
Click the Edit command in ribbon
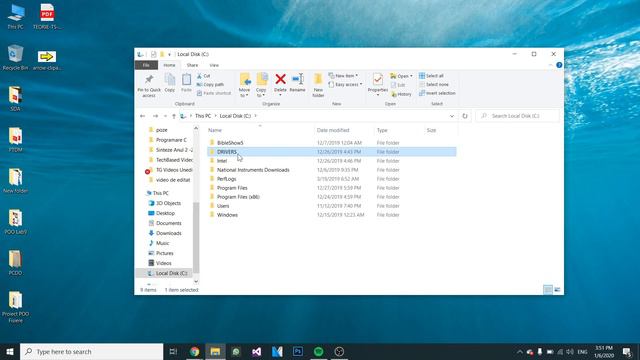(x=398, y=85)
